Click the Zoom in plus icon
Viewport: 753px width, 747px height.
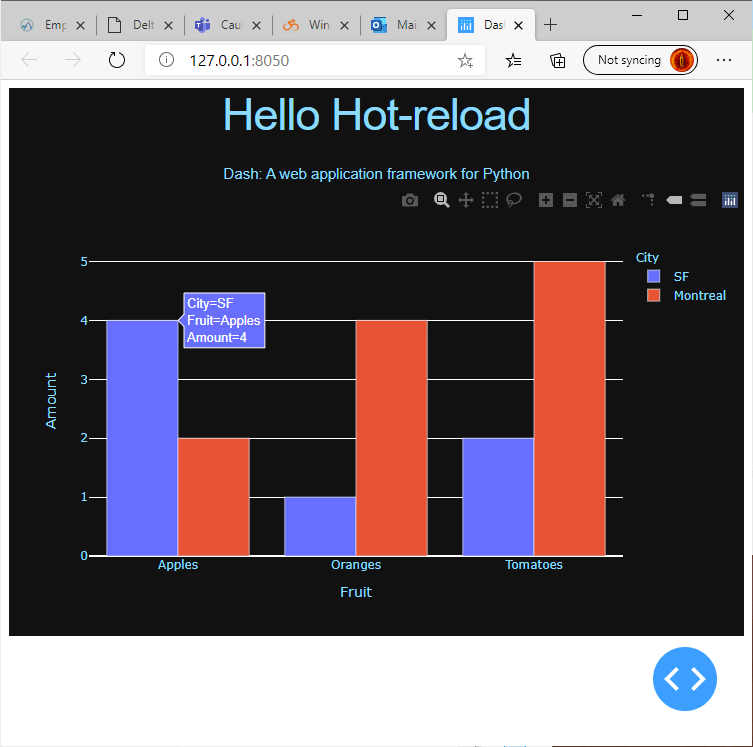[546, 200]
